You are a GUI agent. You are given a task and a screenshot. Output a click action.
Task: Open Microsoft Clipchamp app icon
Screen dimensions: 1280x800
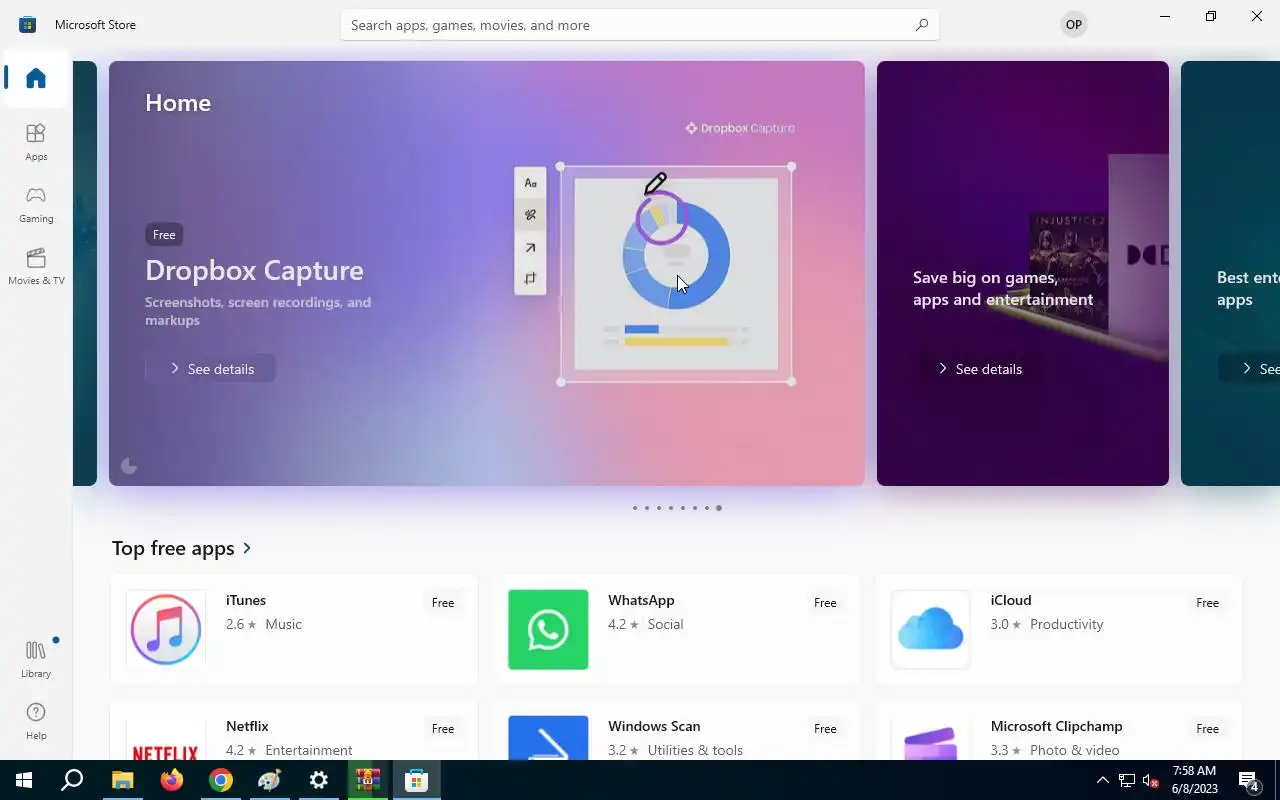point(930,738)
